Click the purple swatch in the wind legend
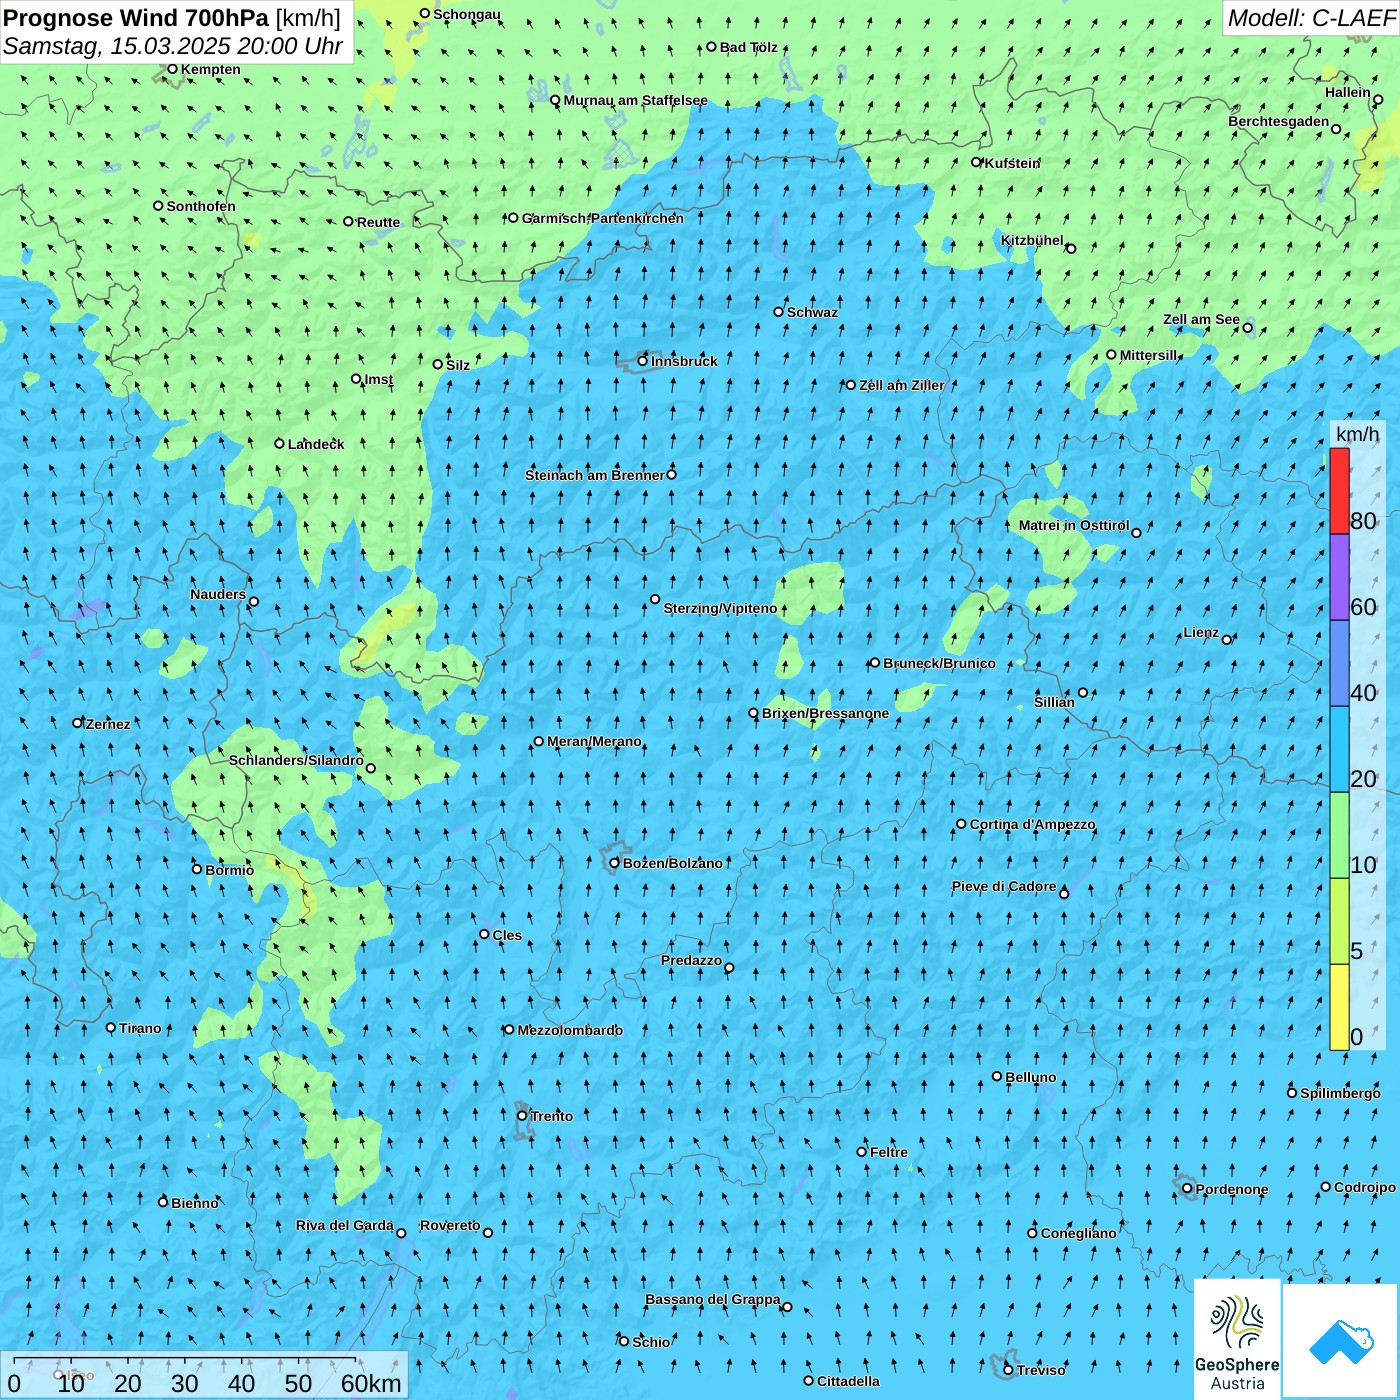This screenshot has height=1400, width=1400. [x=1339, y=577]
